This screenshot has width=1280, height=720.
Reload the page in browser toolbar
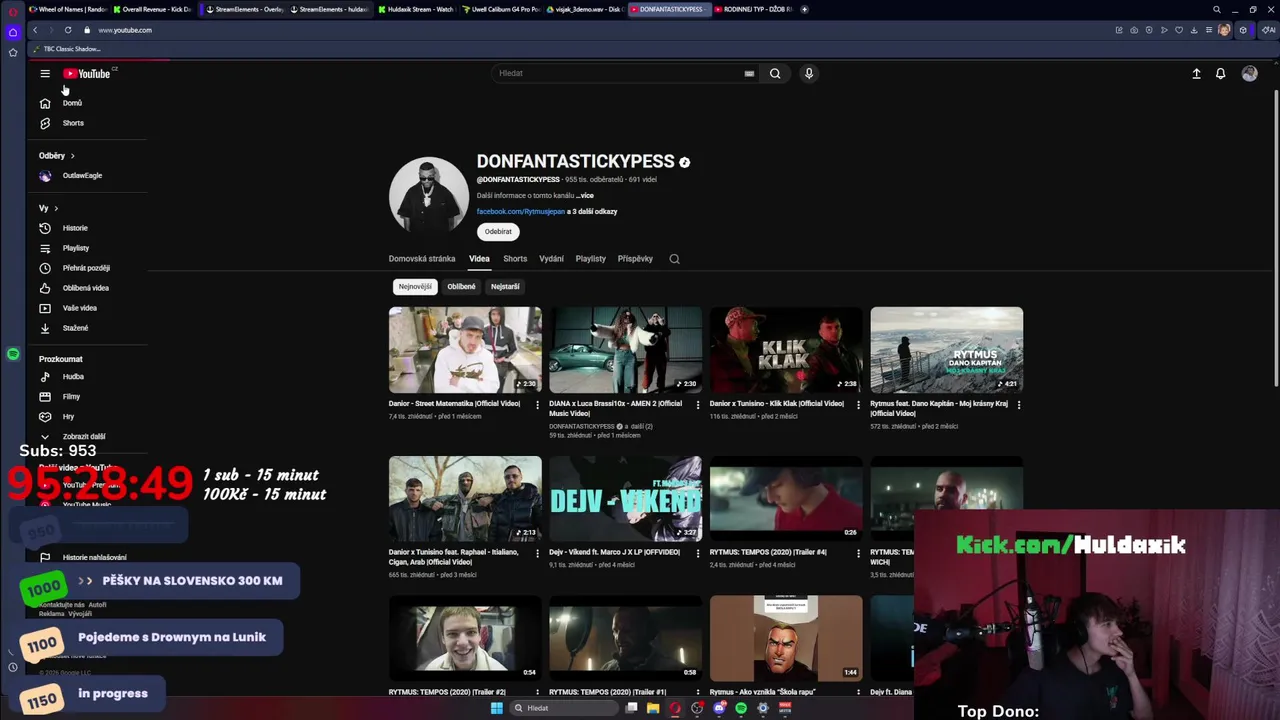pos(68,30)
